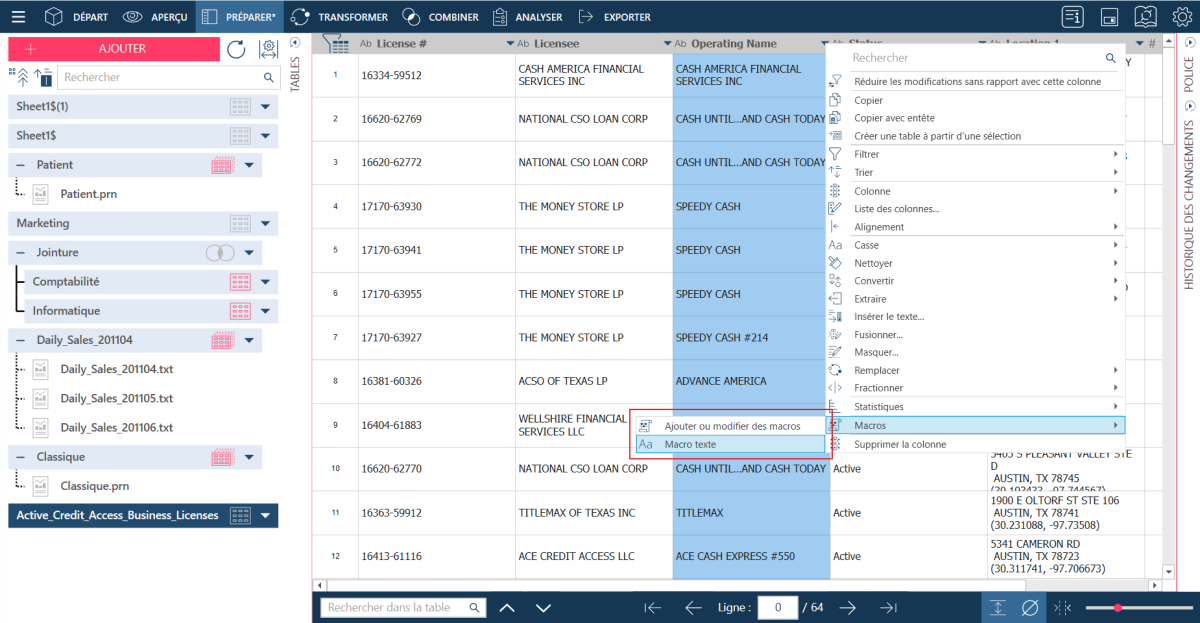
Task: Go to the Départ tab
Action: tap(77, 17)
